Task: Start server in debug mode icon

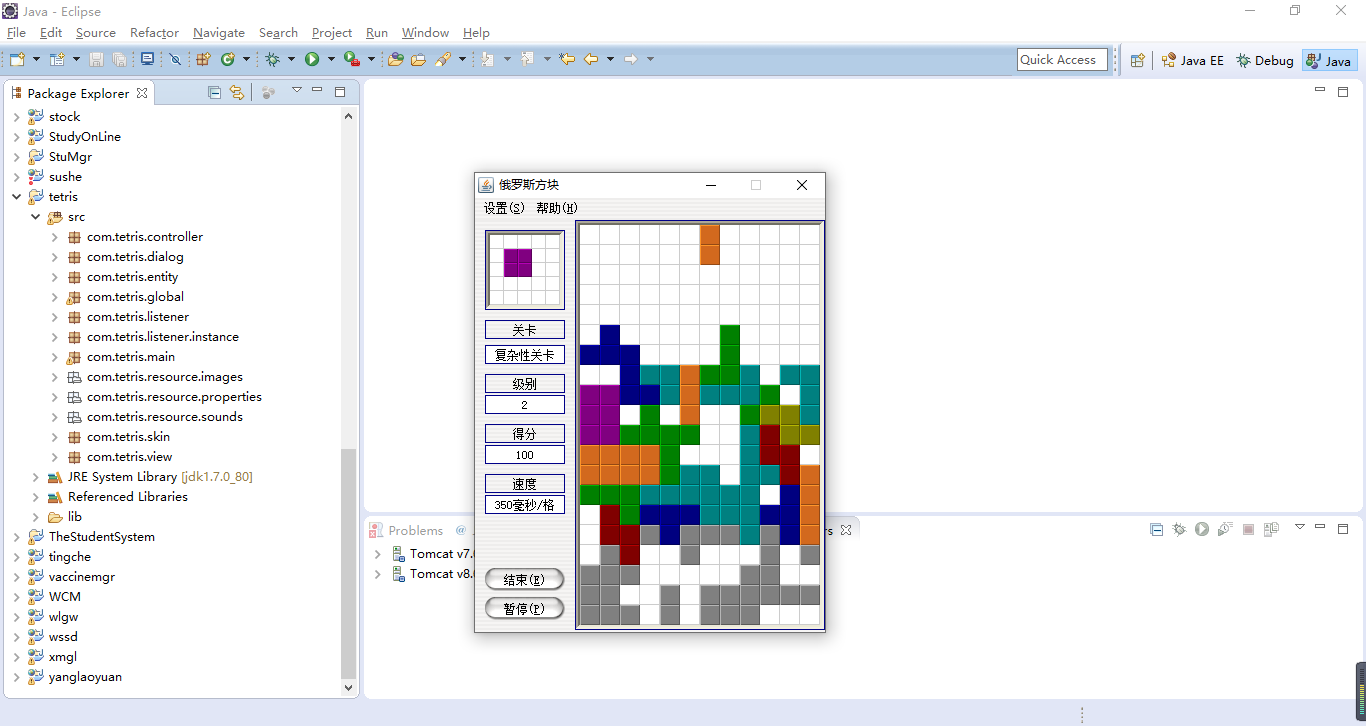Action: coord(1179,529)
